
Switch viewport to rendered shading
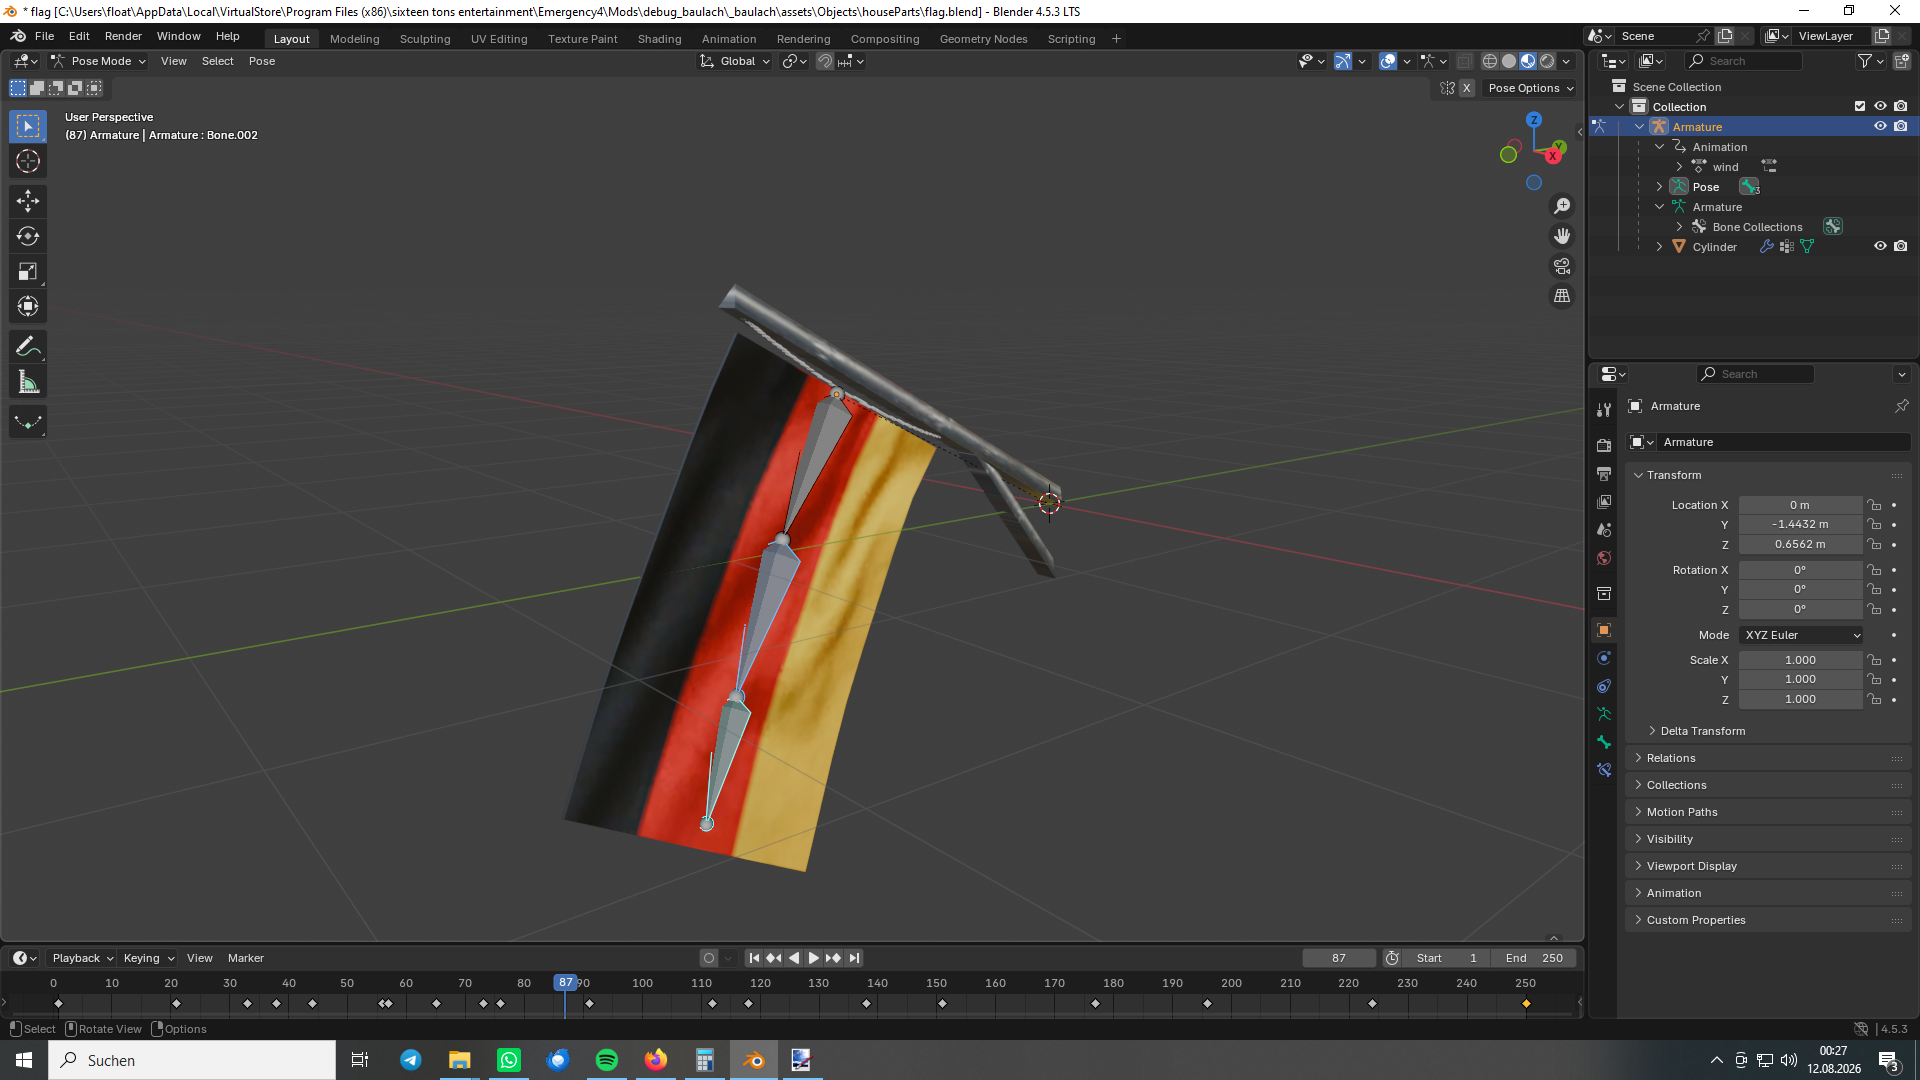tap(1547, 61)
